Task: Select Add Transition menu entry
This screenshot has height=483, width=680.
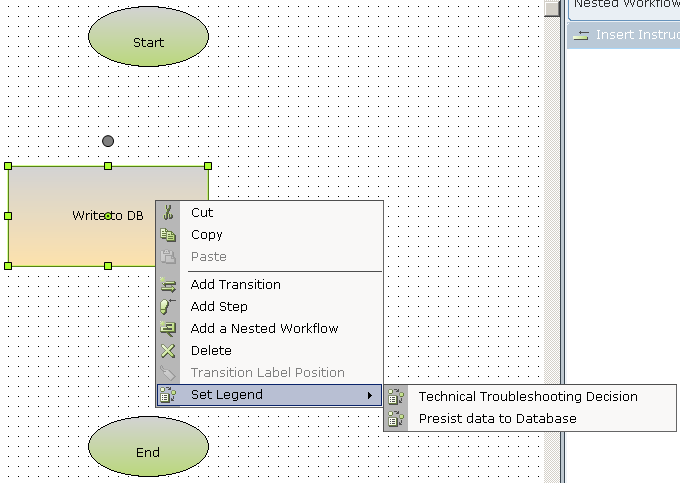Action: tap(235, 285)
